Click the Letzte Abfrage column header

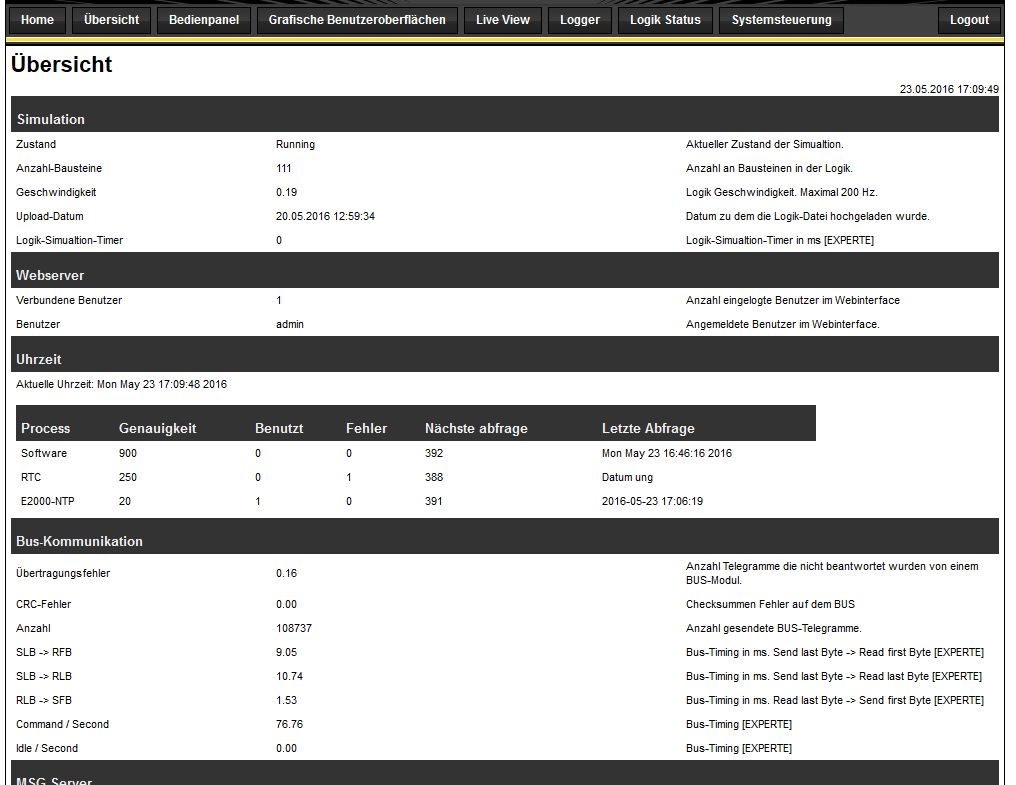(648, 428)
